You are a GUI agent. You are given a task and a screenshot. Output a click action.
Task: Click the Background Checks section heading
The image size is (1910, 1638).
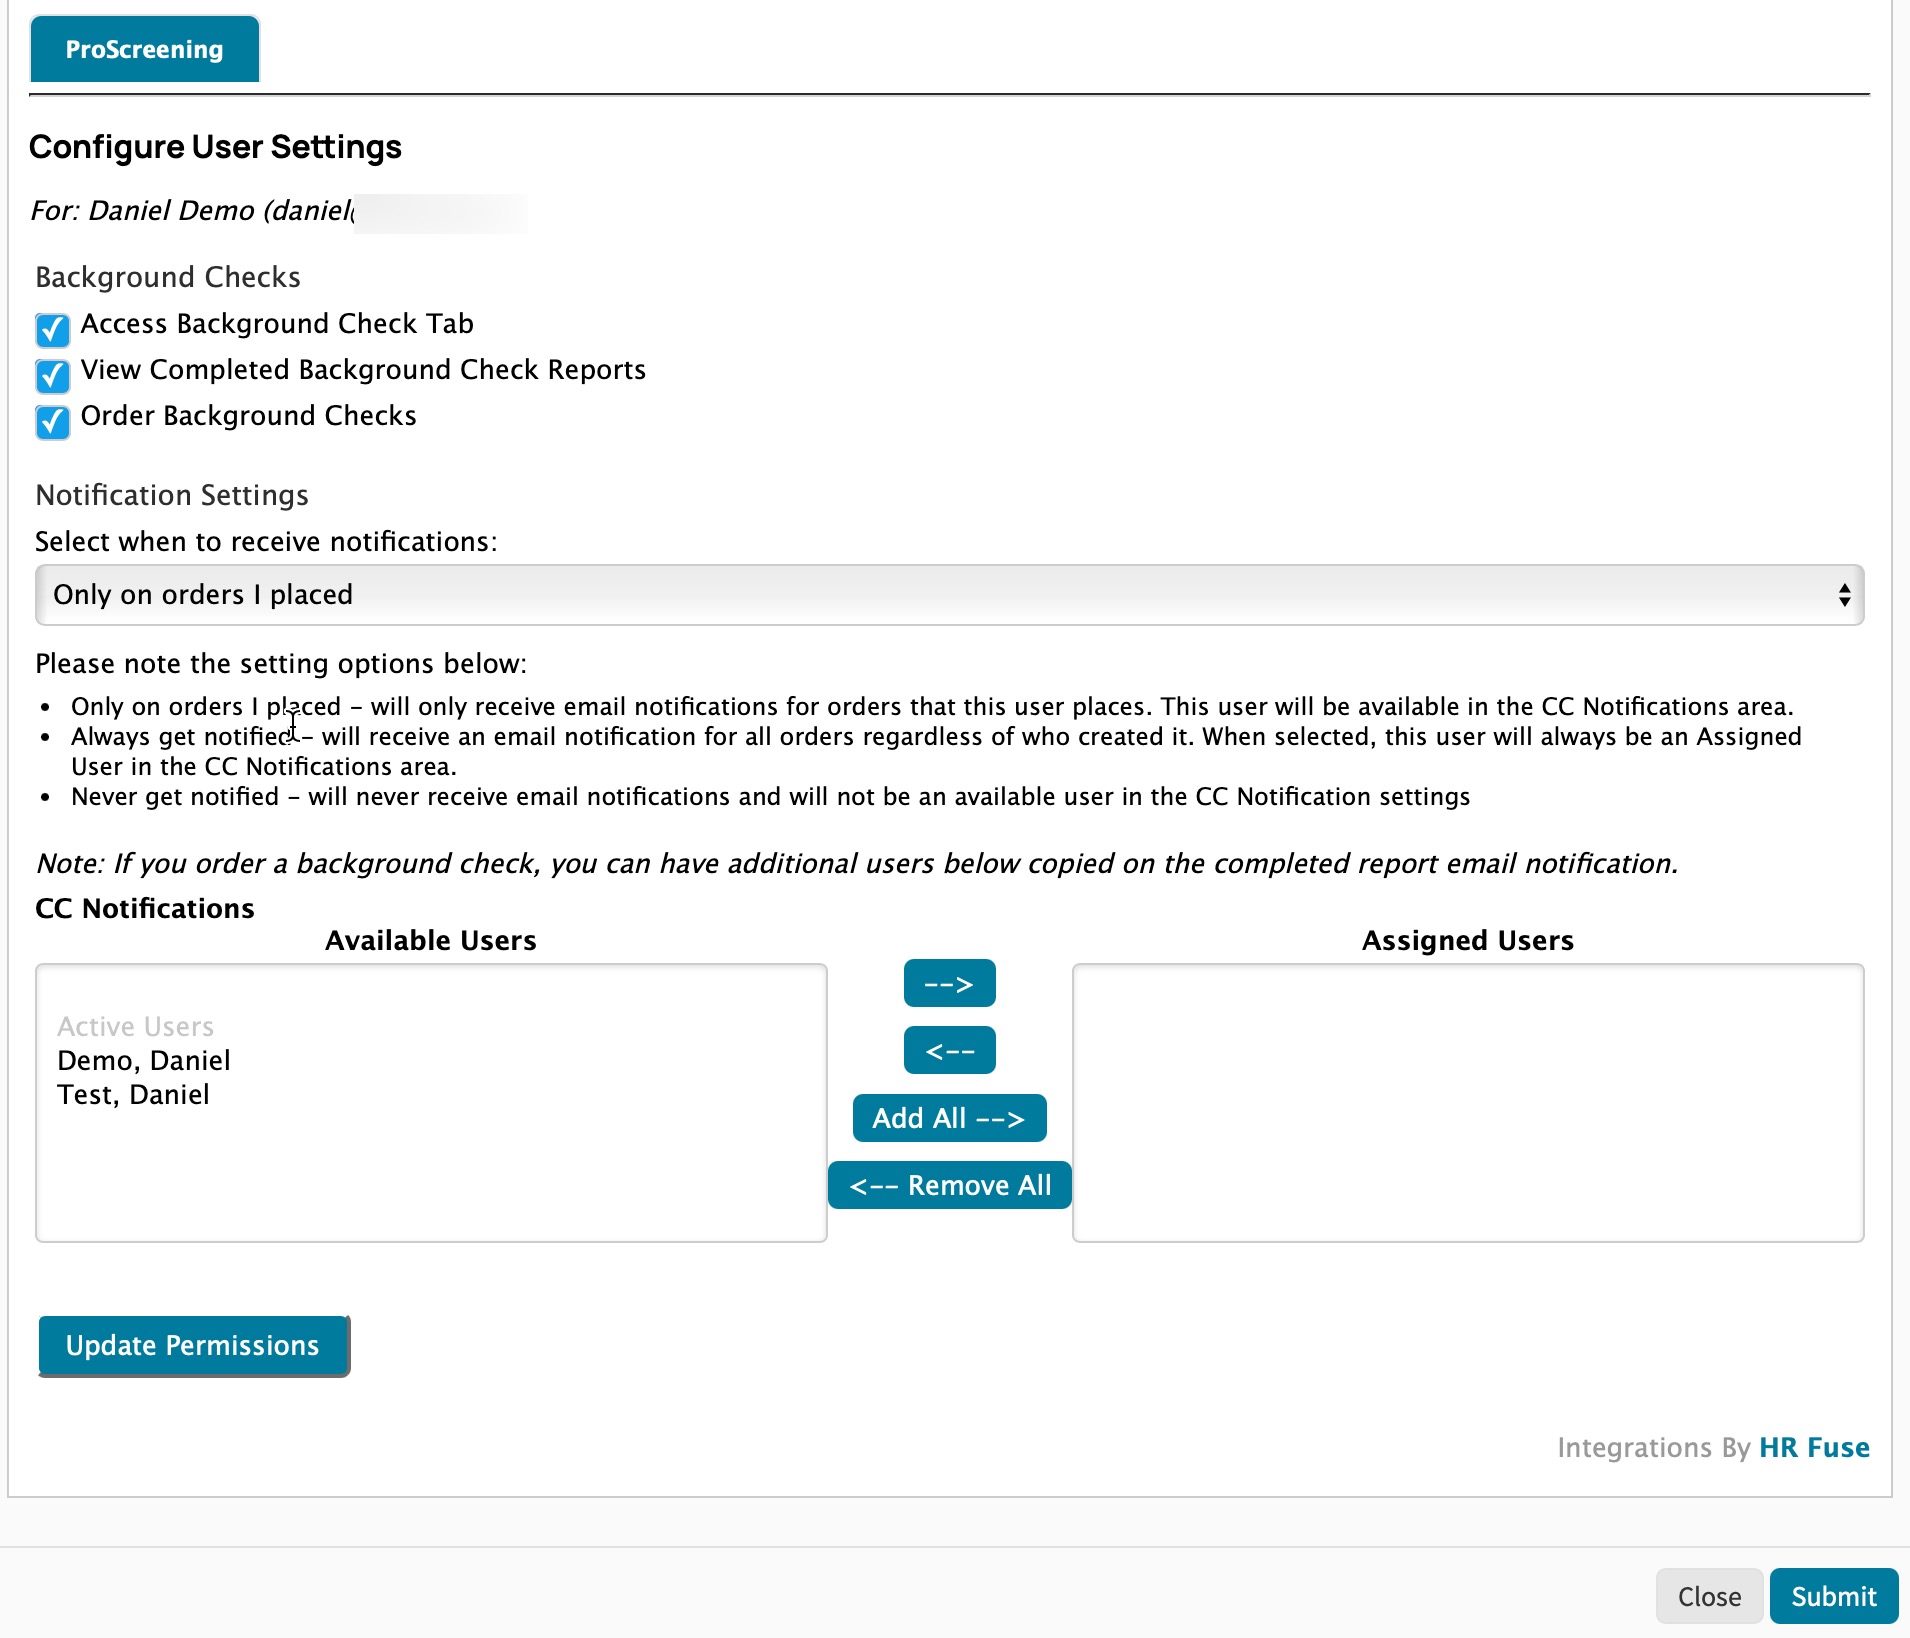tap(168, 277)
